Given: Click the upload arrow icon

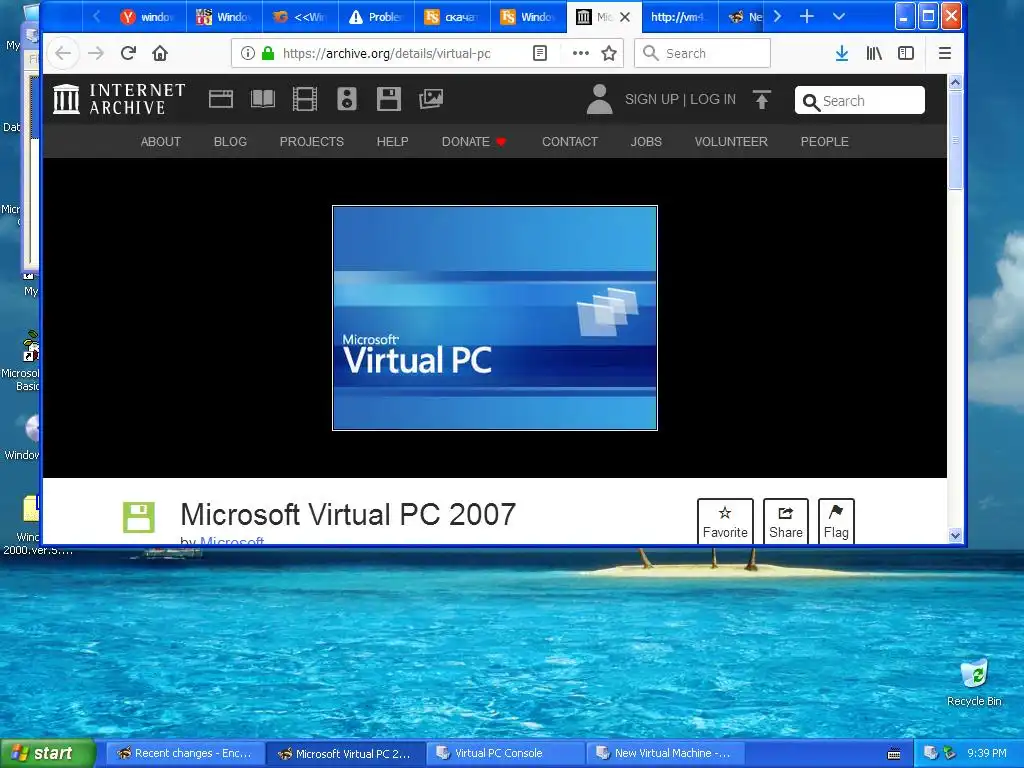Looking at the screenshot, I should (761, 100).
